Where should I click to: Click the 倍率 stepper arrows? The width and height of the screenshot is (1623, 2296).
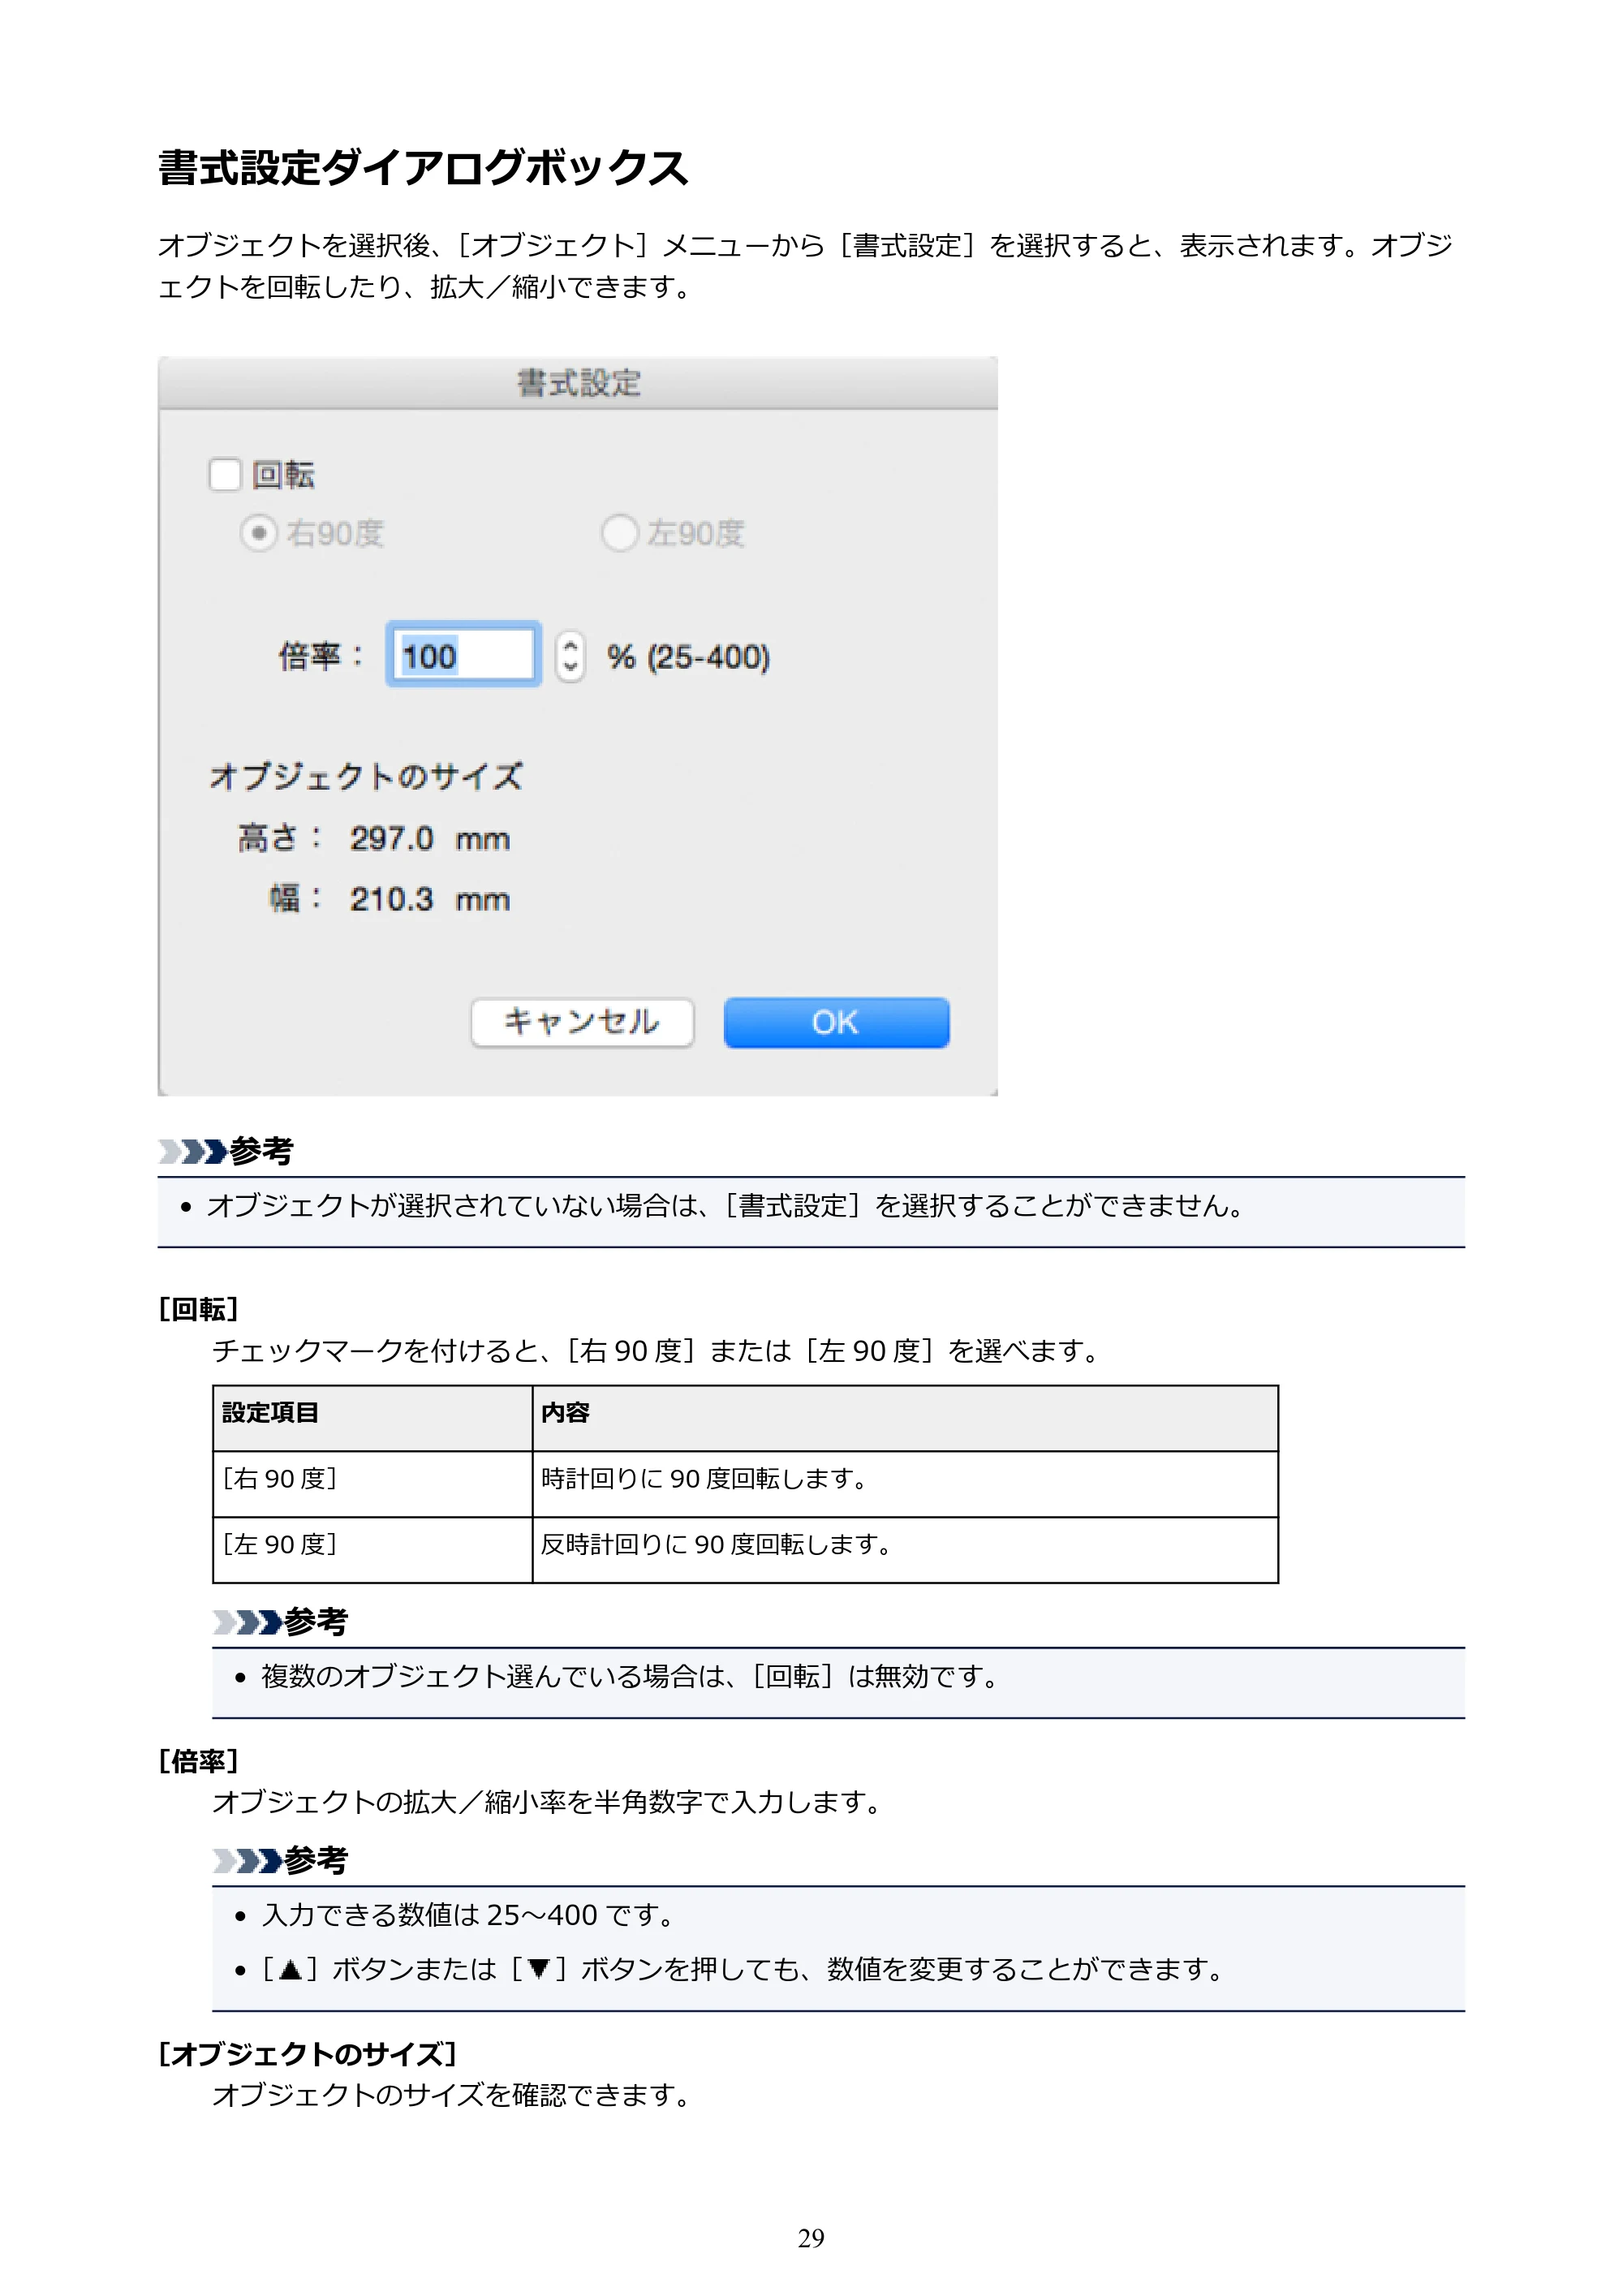coord(570,656)
